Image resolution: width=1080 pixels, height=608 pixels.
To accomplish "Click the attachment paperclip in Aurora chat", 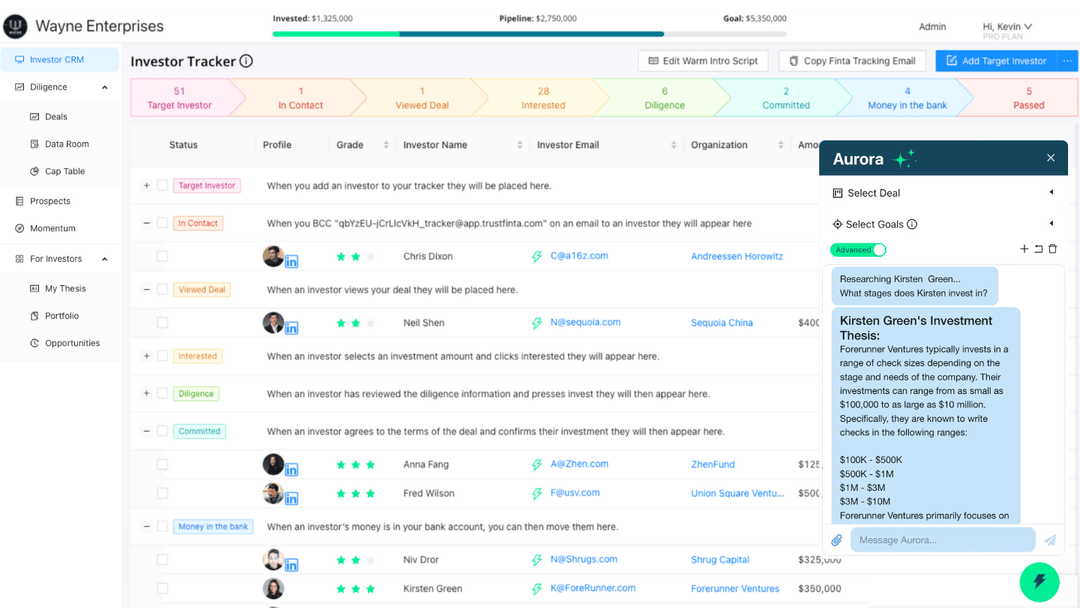I will click(x=837, y=541).
